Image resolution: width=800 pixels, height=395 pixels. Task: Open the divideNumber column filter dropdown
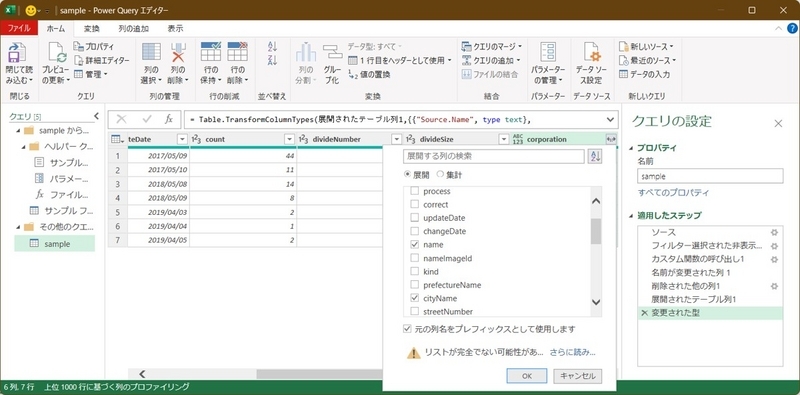(x=397, y=139)
